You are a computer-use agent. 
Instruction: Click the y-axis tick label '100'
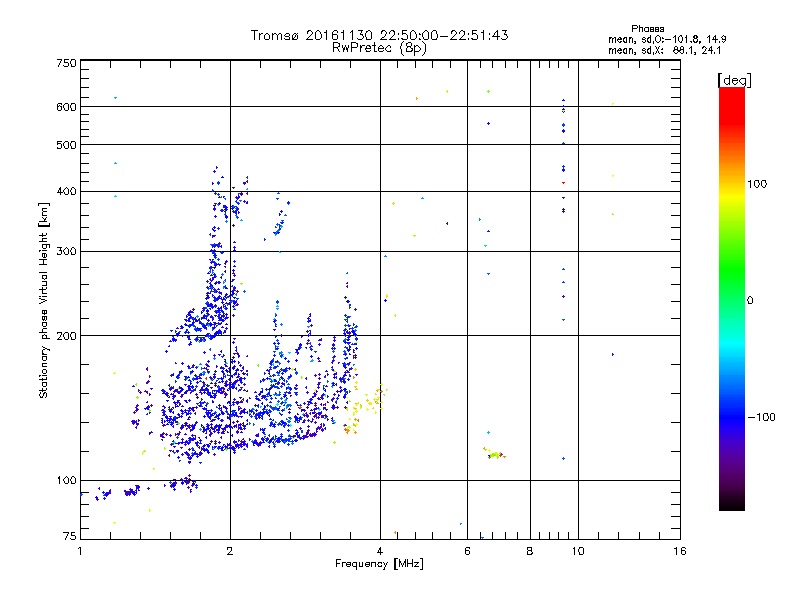(x=66, y=481)
